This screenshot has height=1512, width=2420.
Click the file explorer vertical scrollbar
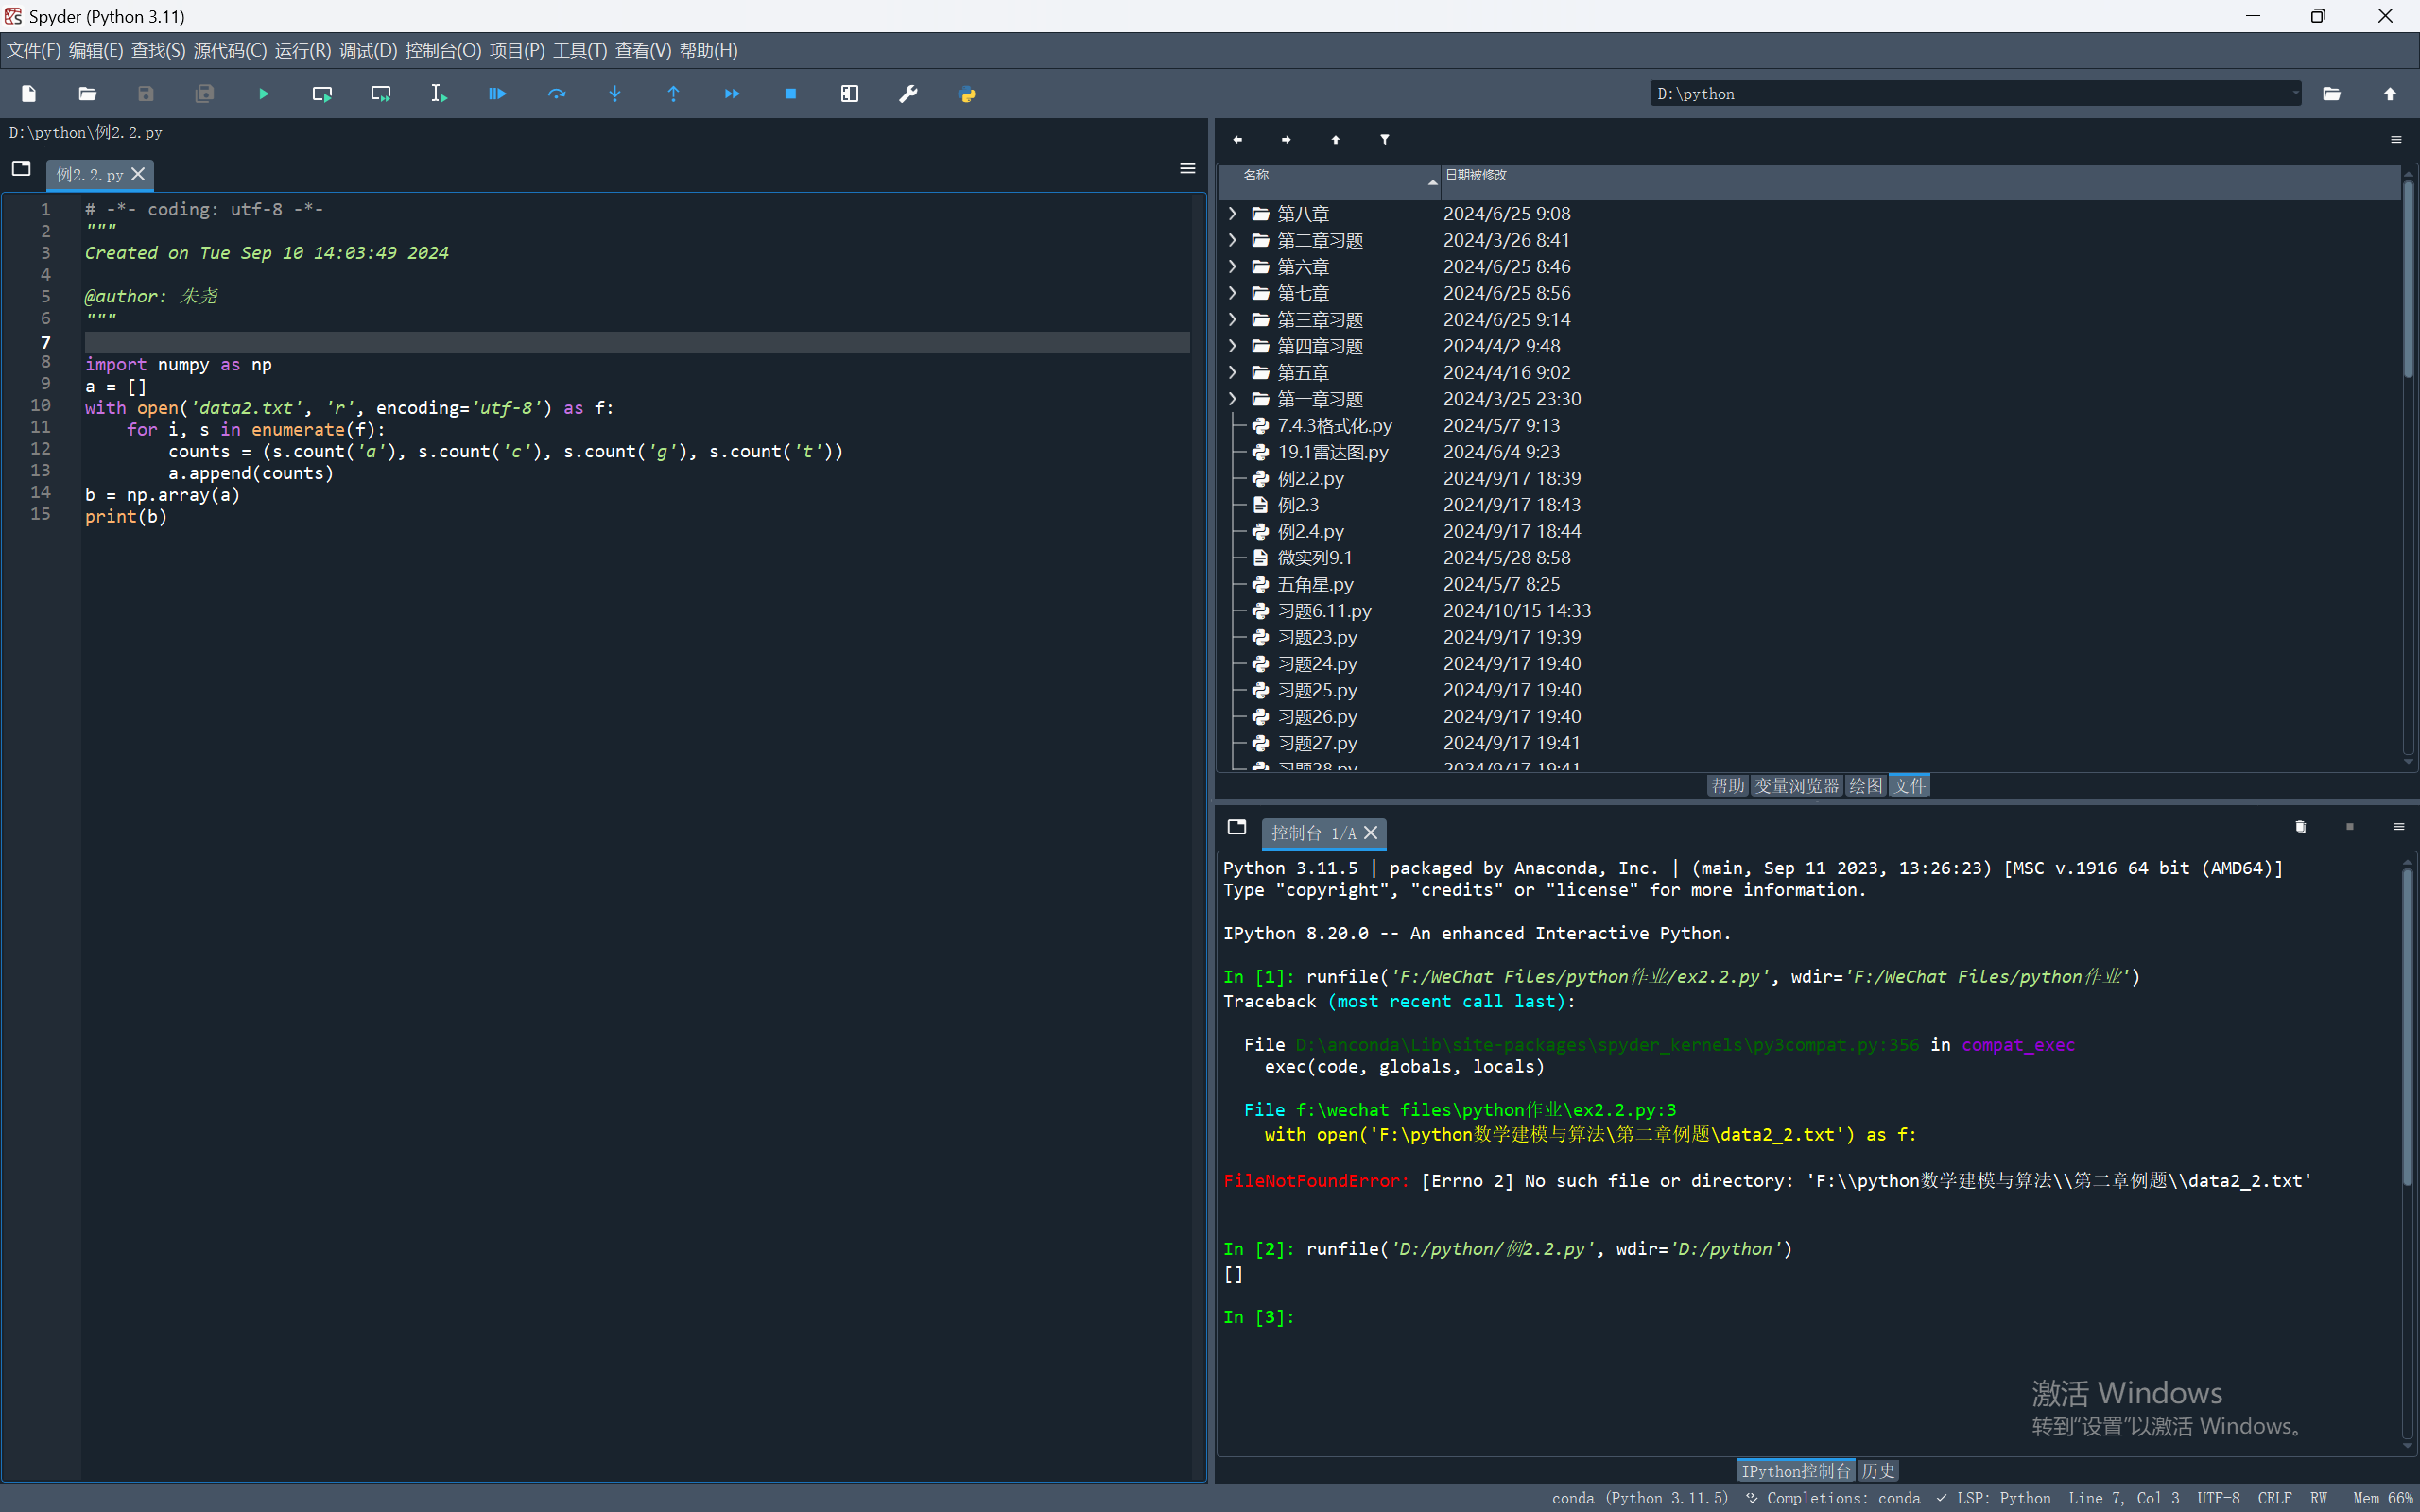pyautogui.click(x=2408, y=280)
